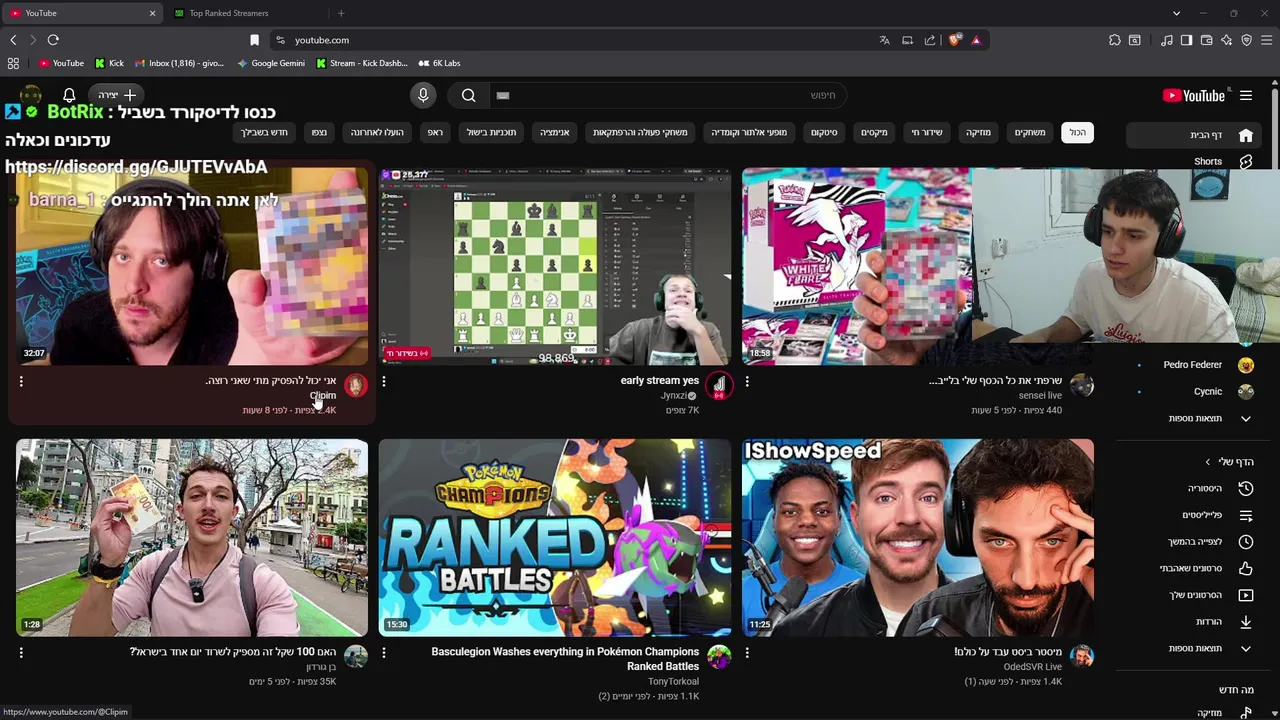Open Jynxzi channel avatar

coord(719,385)
